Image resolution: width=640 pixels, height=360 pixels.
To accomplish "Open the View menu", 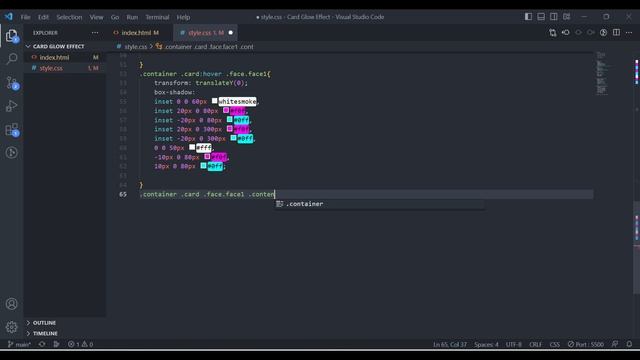I will pyautogui.click(x=96, y=17).
